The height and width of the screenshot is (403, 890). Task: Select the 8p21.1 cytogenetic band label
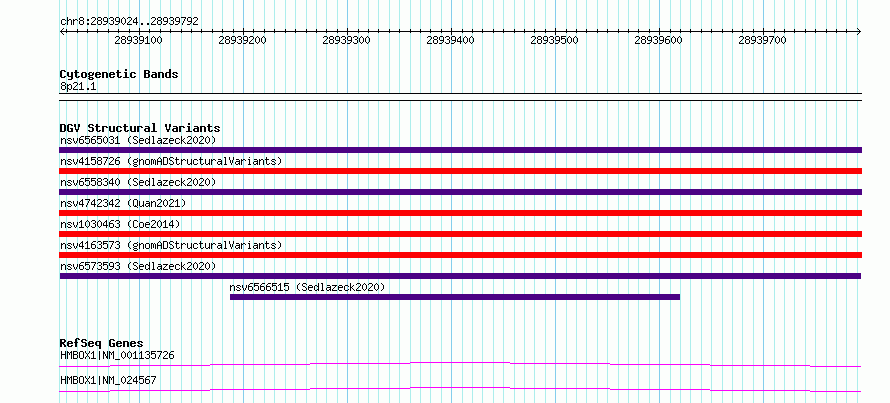(x=77, y=87)
